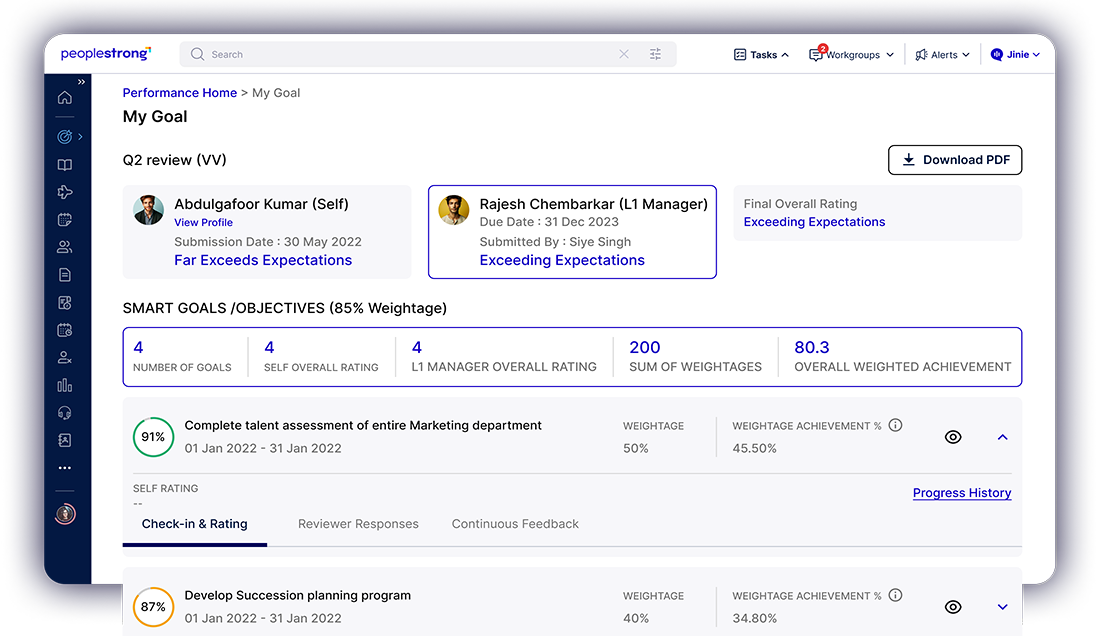Open the book learning icon in sidebar
The width and height of the screenshot is (1100, 636).
click(x=65, y=165)
